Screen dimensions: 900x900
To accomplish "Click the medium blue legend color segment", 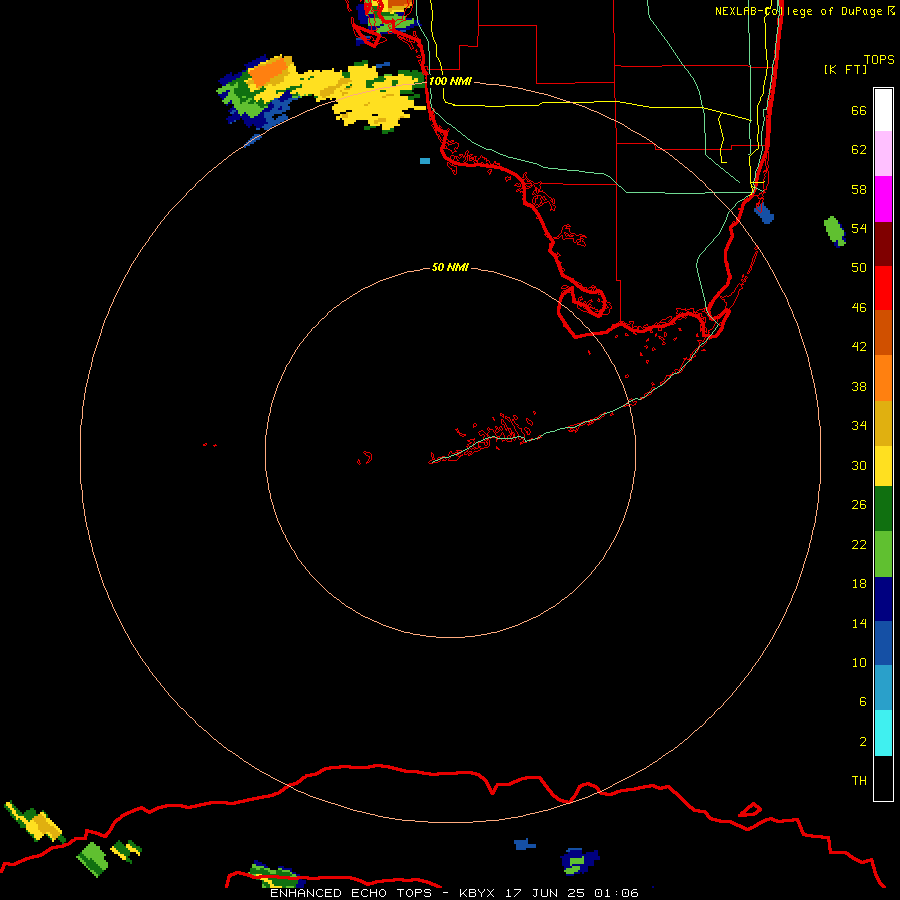I will click(x=883, y=643).
